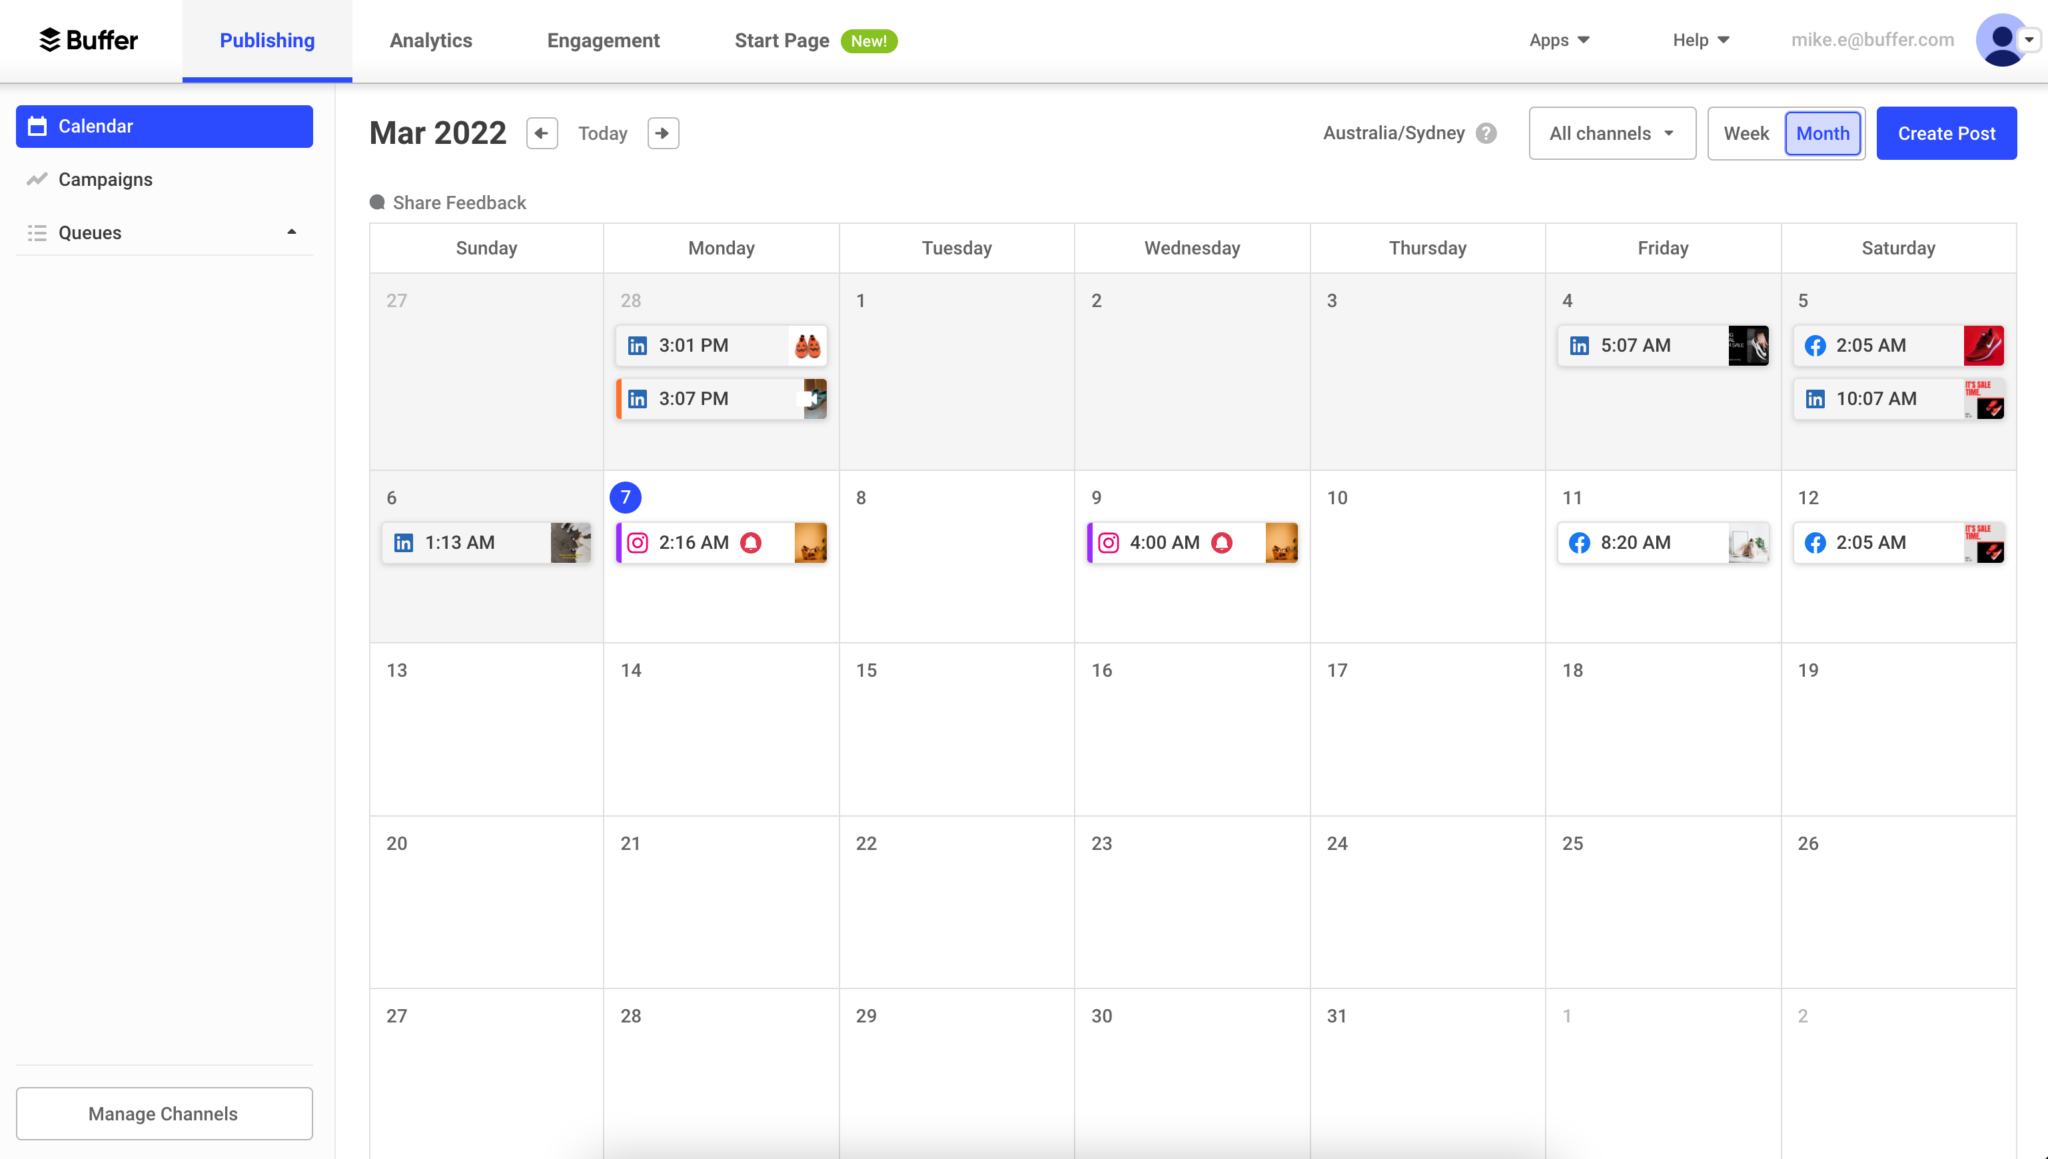Viewport: 2048px width, 1159px height.
Task: Select the Calendar icon in the sidebar
Action: click(37, 126)
